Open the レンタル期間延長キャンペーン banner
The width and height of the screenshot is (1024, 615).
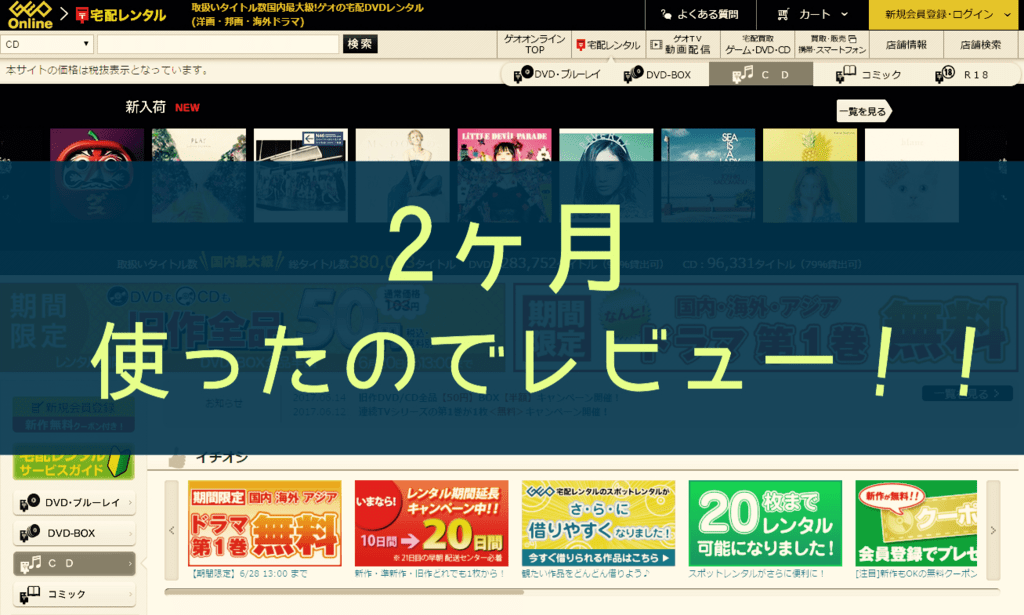coord(431,524)
